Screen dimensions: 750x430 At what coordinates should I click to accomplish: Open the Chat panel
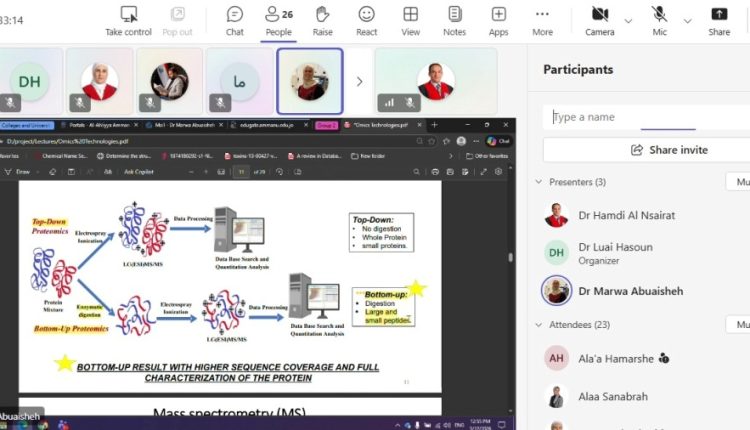click(234, 20)
